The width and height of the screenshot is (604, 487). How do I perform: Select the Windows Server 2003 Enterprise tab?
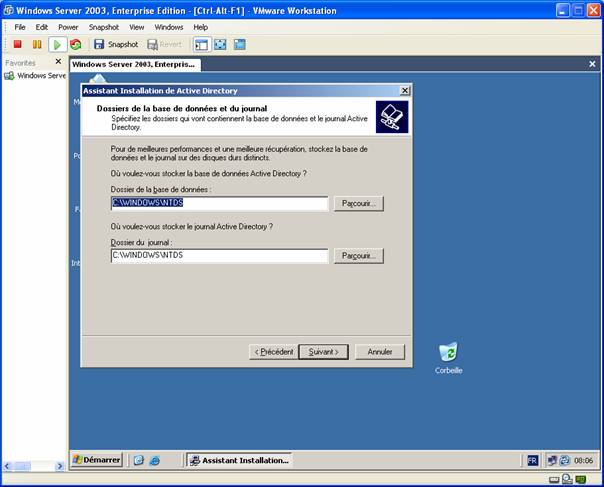coord(135,64)
